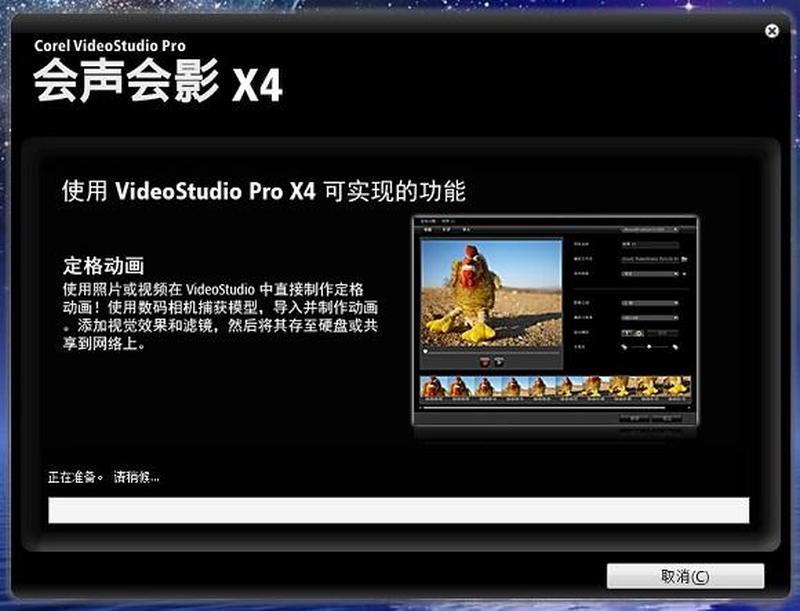Click the 取消(C) cancel button
The image size is (800, 611).
(x=685, y=576)
